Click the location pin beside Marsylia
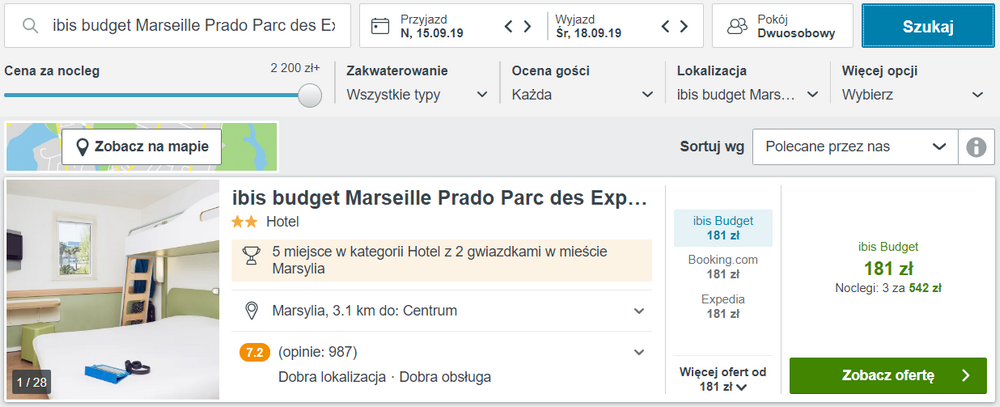The image size is (1000, 407). 251,311
